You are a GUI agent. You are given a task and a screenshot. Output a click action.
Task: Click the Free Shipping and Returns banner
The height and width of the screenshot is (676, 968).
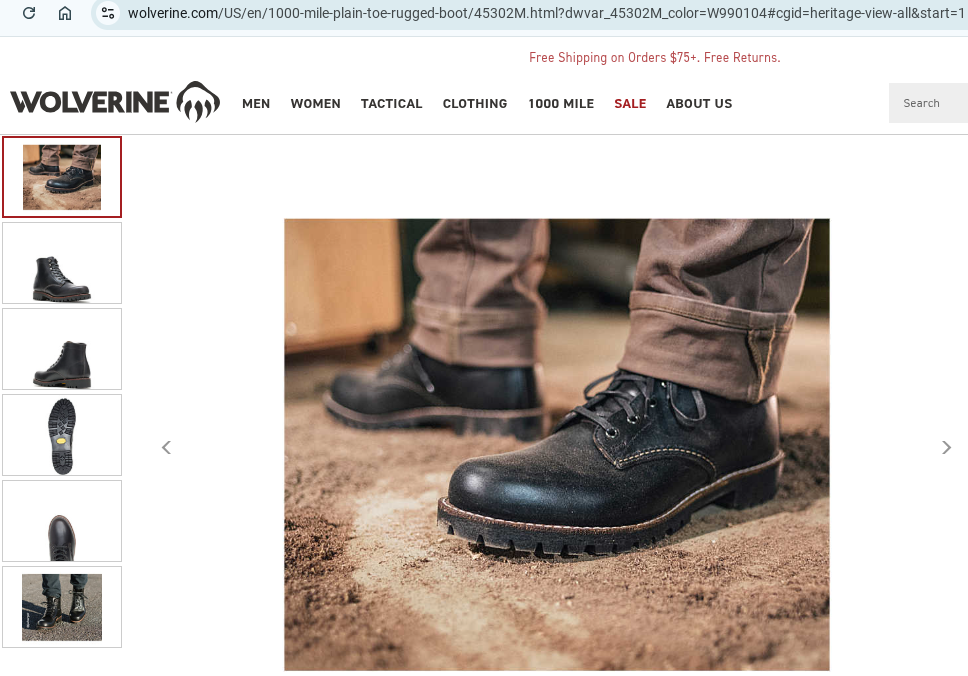(654, 57)
